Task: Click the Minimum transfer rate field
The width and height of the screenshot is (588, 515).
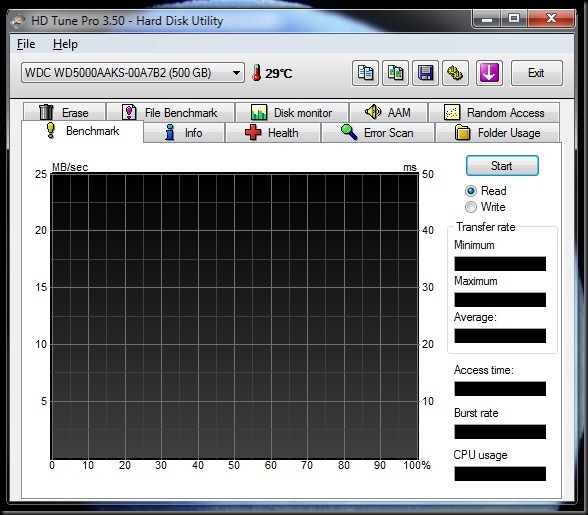Action: pyautogui.click(x=500, y=264)
